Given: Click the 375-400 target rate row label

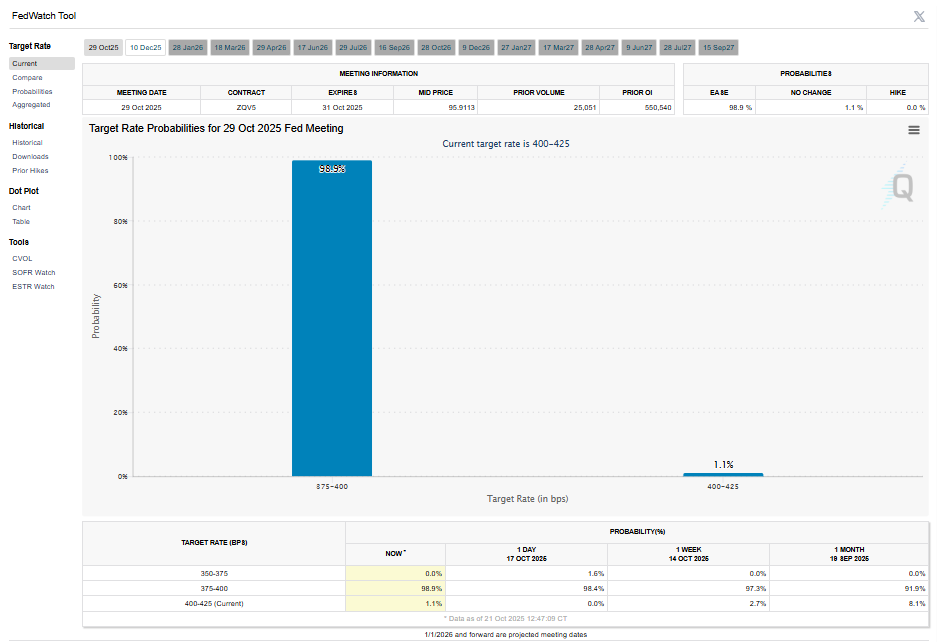Looking at the screenshot, I should 213,588.
